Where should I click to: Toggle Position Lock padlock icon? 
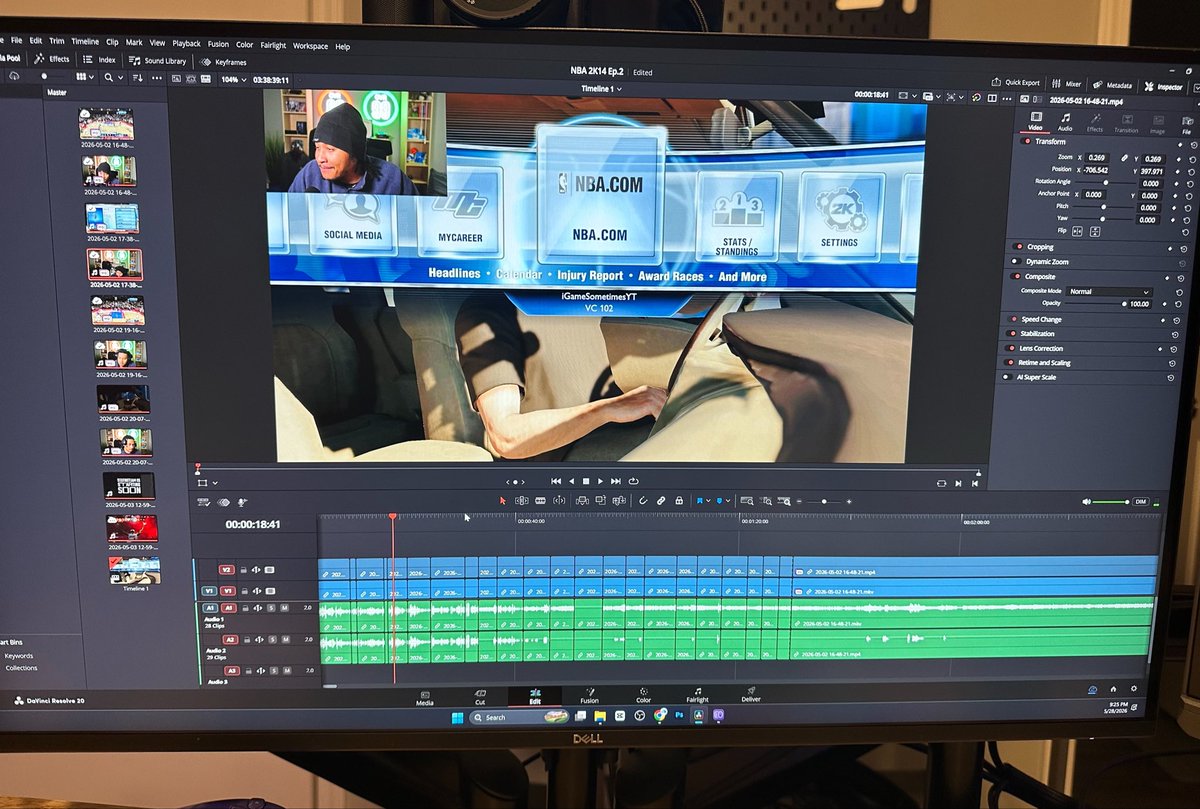[679, 500]
